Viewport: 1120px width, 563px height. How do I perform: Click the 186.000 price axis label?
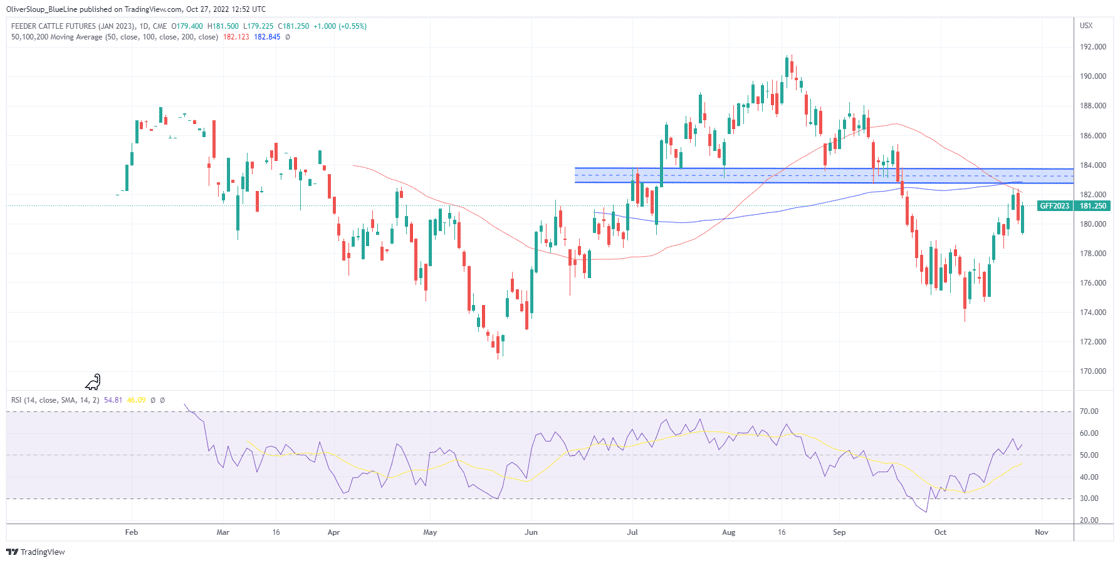point(1092,136)
